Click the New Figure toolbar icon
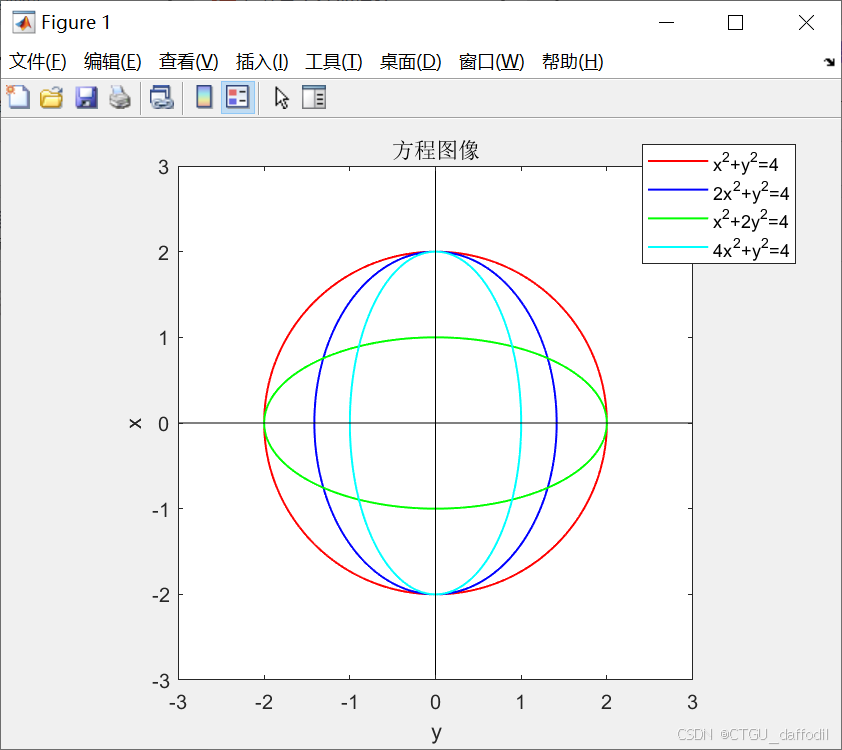Image resolution: width=842 pixels, height=750 pixels. (x=18, y=98)
